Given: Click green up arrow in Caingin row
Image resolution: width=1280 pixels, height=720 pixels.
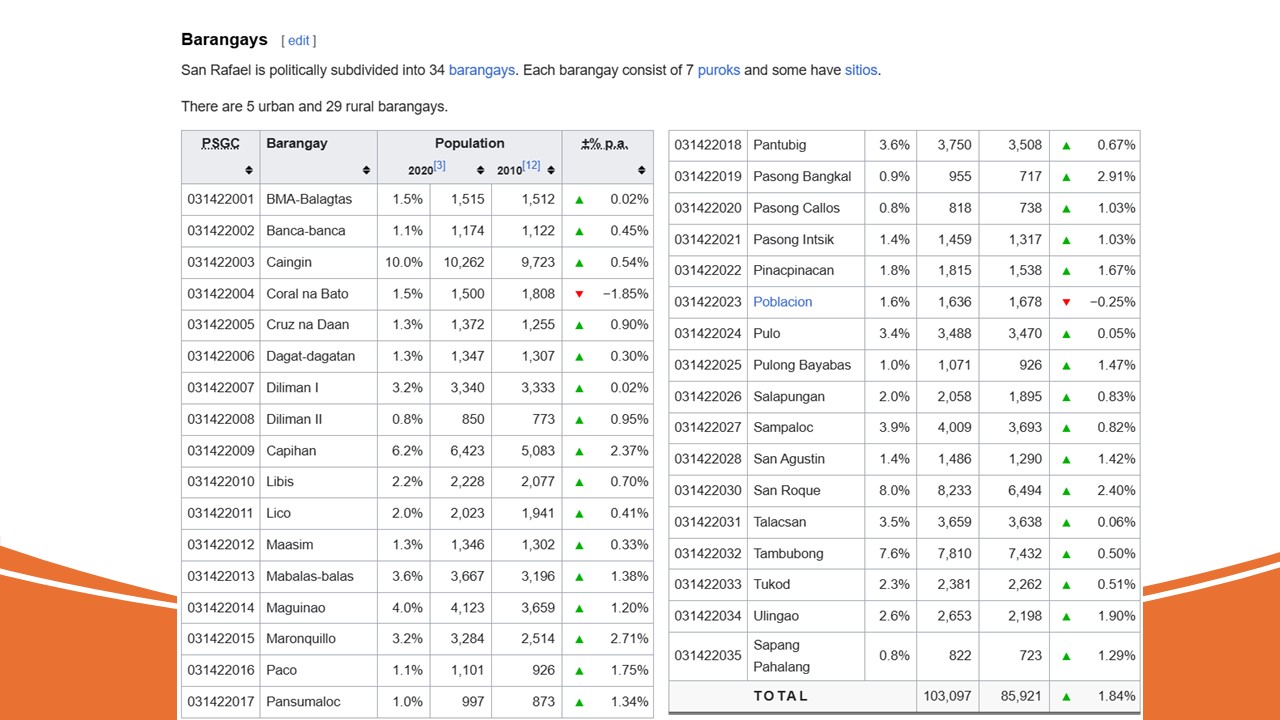Looking at the screenshot, I should click(x=579, y=262).
